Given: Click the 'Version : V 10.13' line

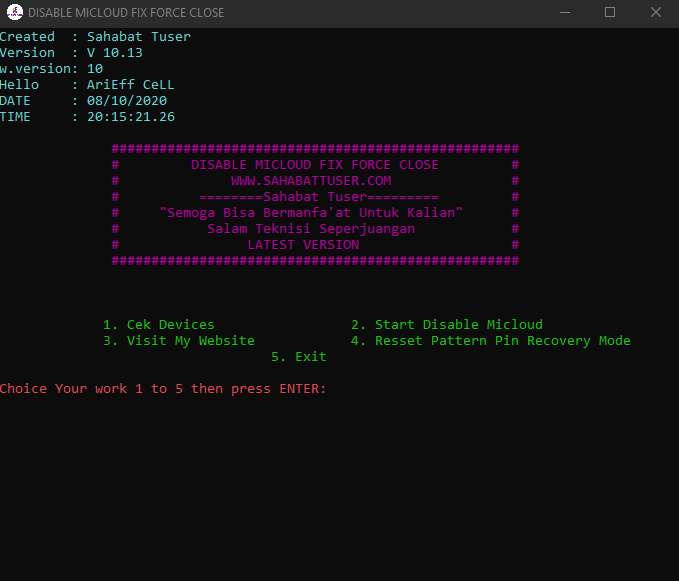Looking at the screenshot, I should click(71, 53).
